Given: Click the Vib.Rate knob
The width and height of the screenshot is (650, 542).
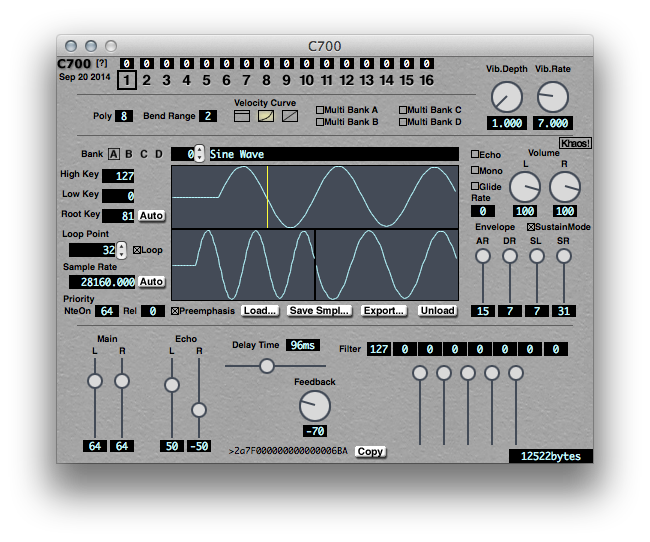Looking at the screenshot, I should (552, 97).
